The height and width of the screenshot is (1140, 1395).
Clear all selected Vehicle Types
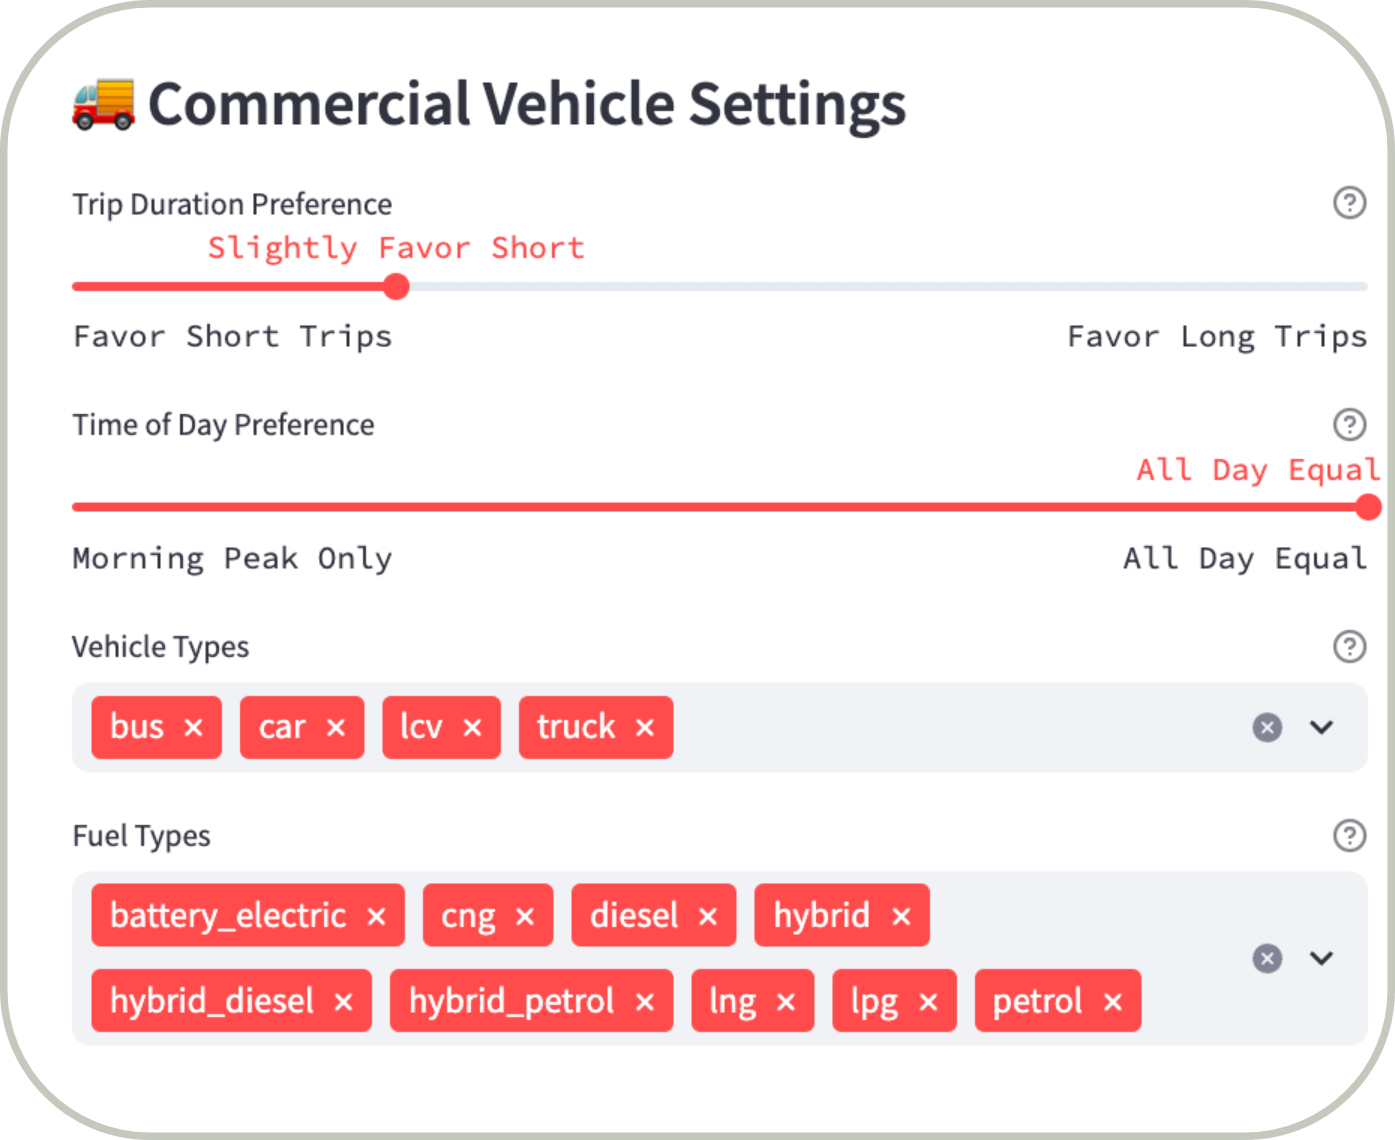(x=1267, y=727)
